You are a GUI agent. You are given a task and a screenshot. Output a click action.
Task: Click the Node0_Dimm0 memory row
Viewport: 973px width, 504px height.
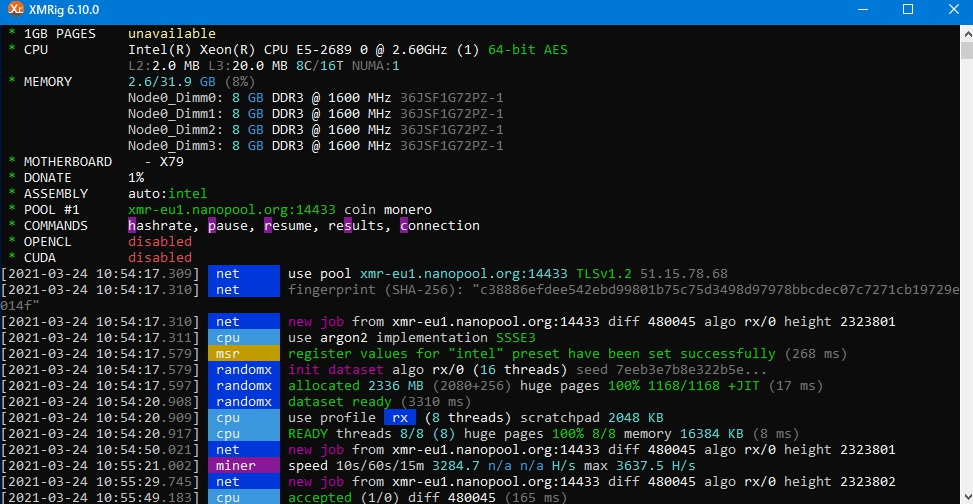pos(315,97)
